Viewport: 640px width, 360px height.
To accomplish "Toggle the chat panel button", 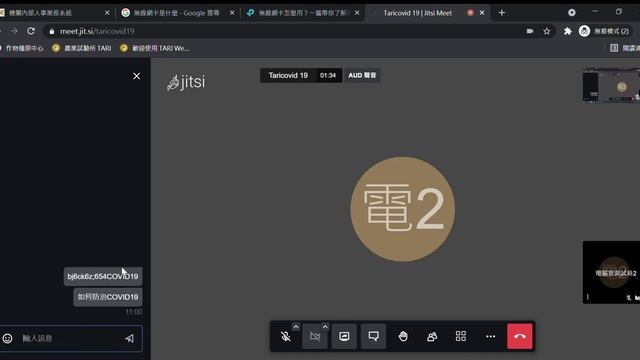I will [x=373, y=336].
